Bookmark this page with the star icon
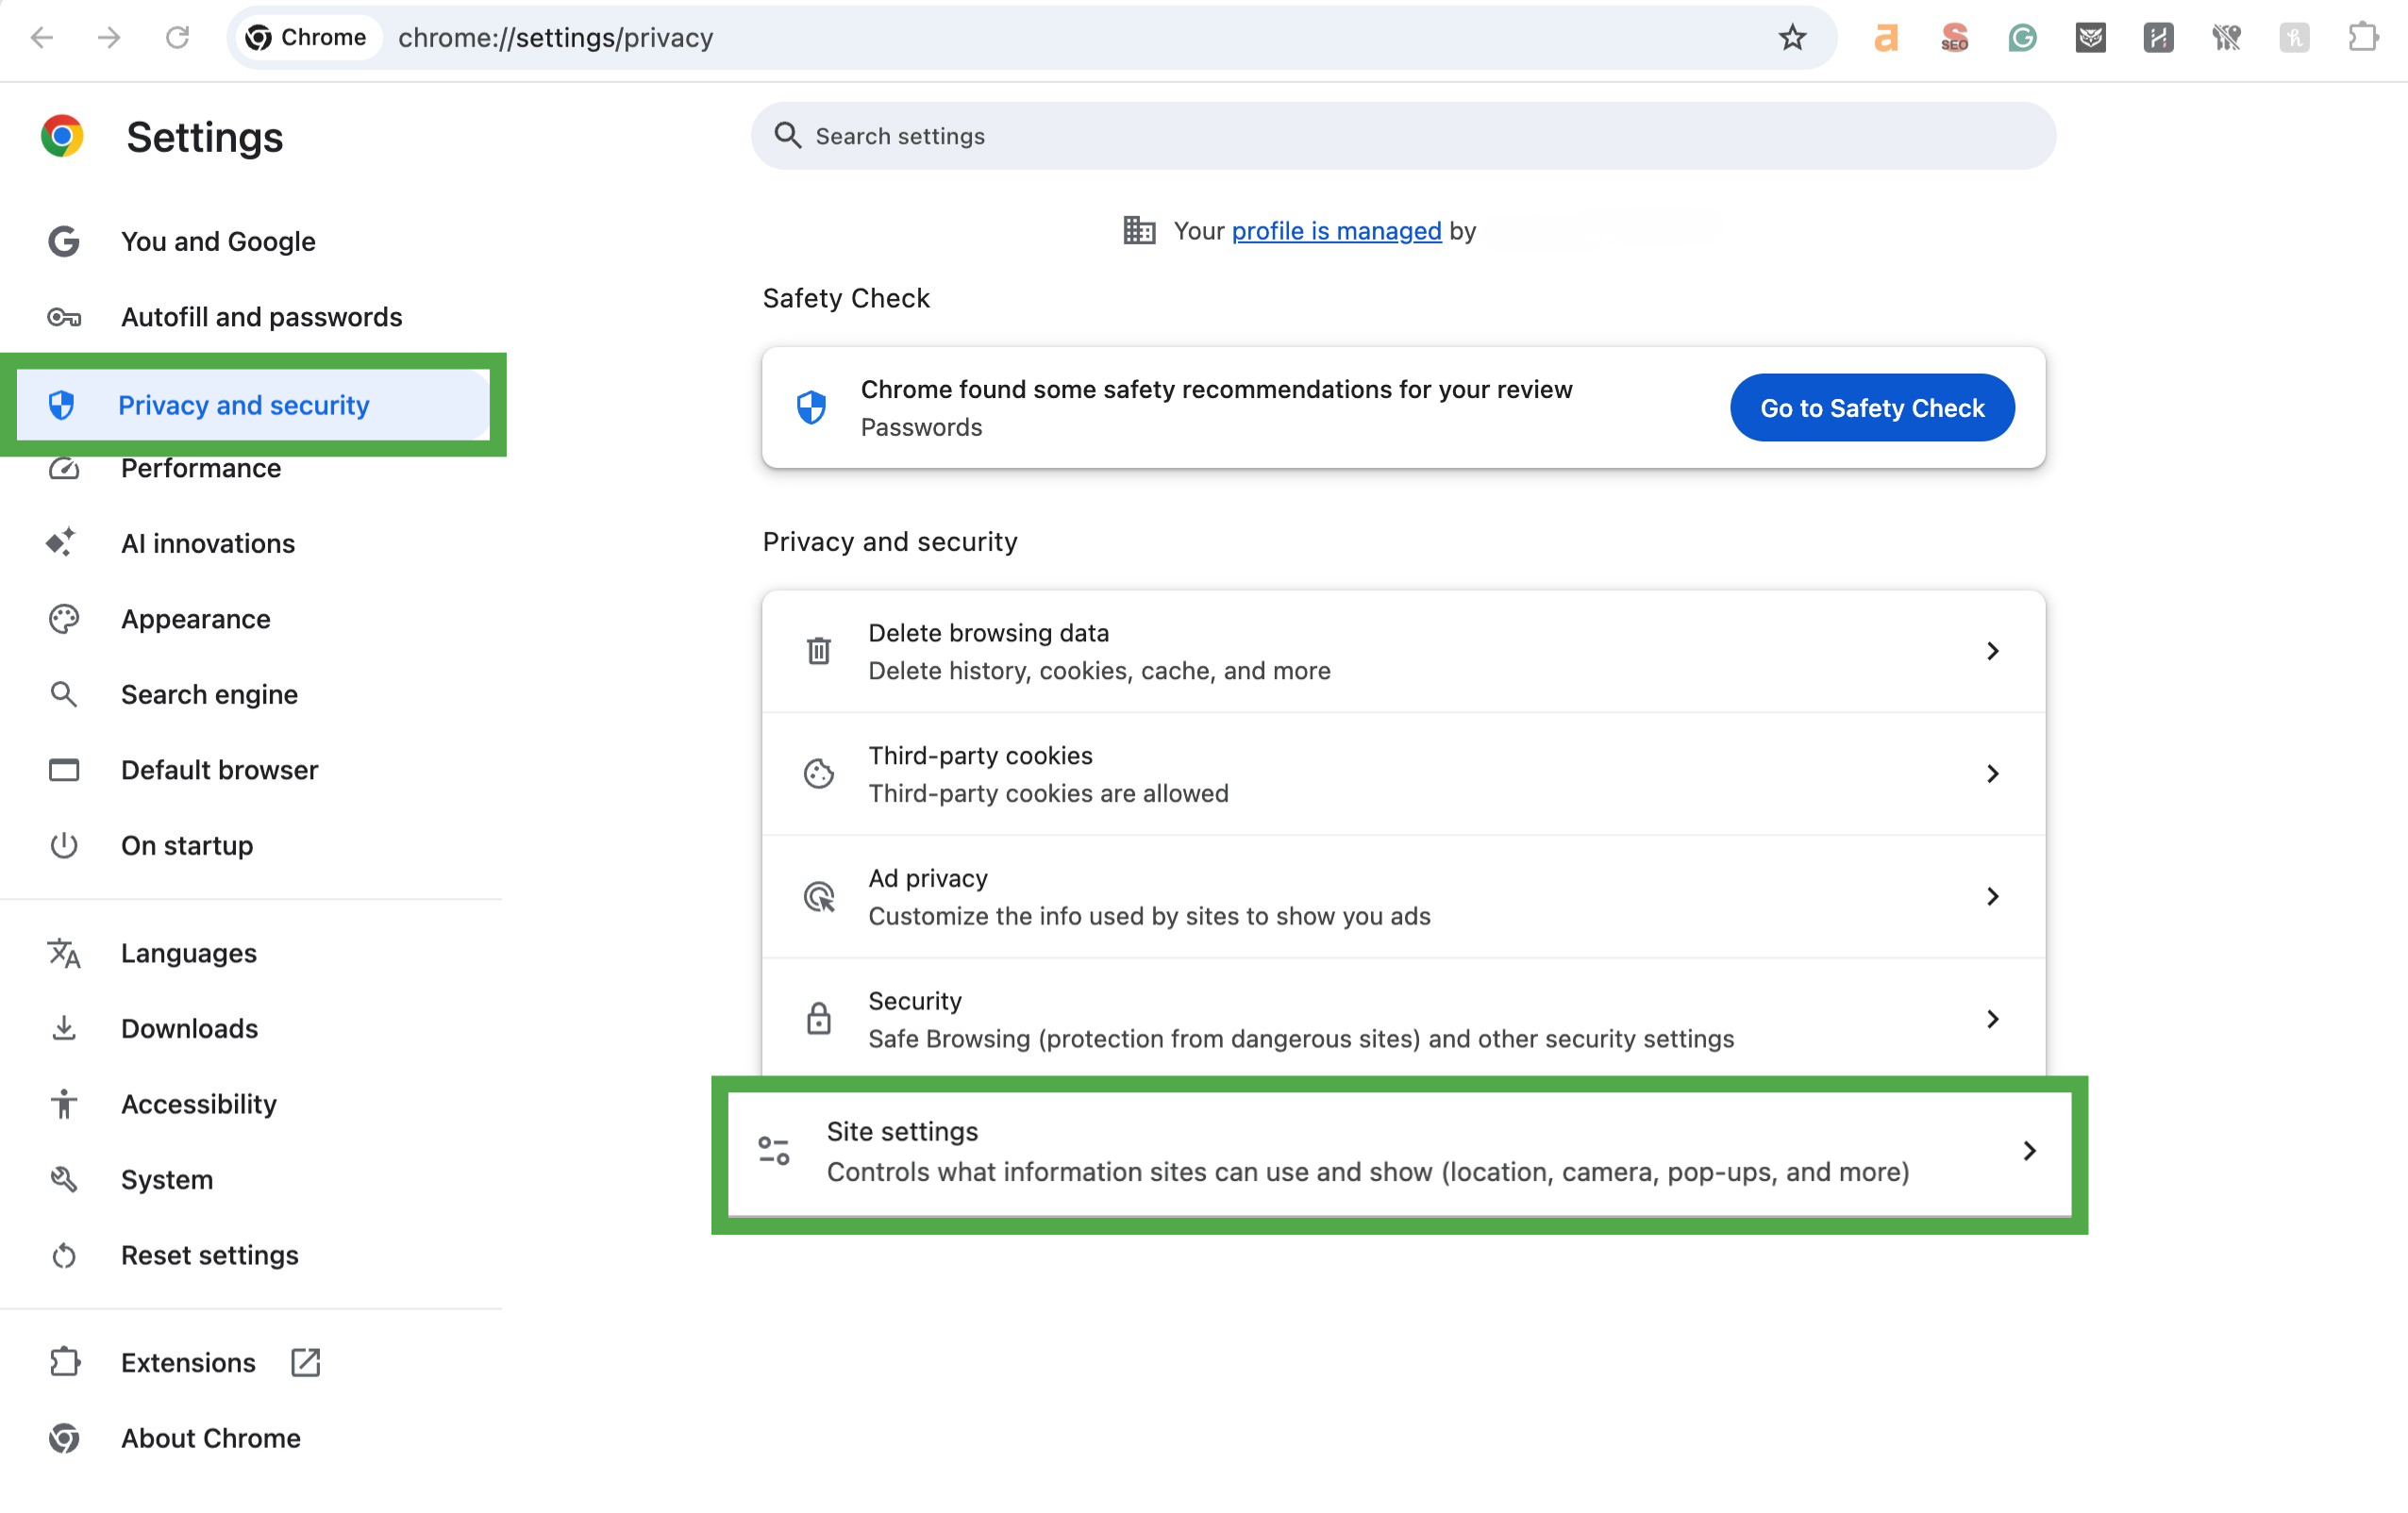 (x=1792, y=38)
